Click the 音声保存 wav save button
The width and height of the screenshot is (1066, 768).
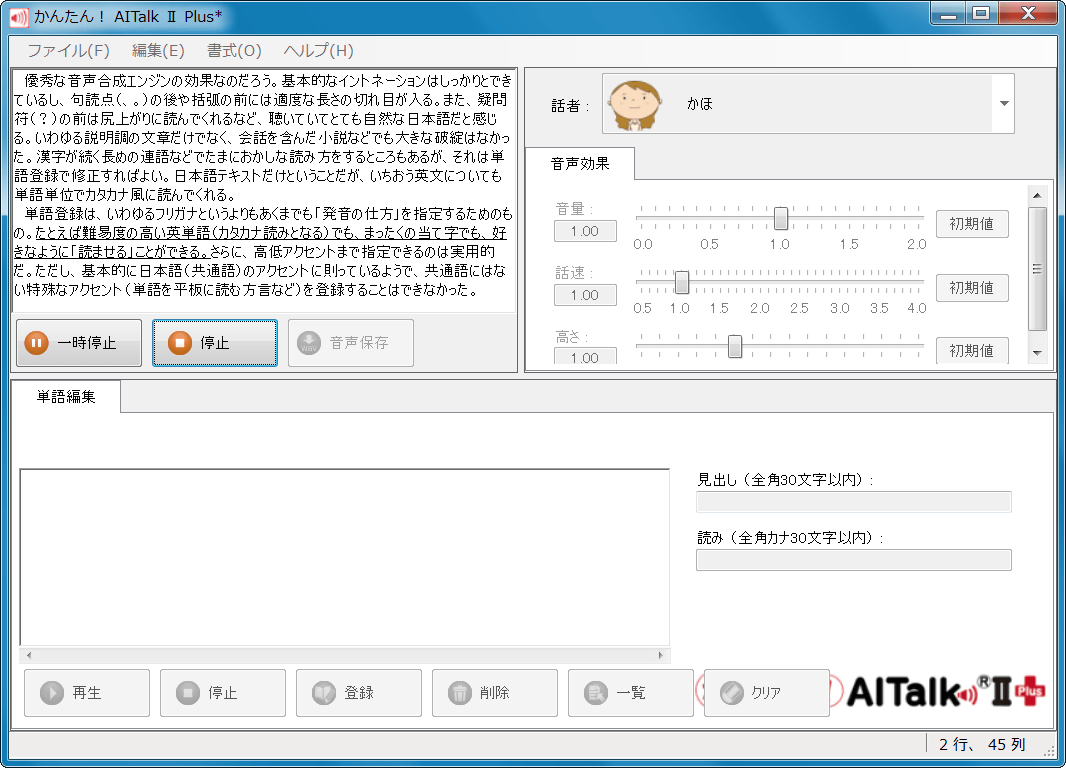point(351,343)
